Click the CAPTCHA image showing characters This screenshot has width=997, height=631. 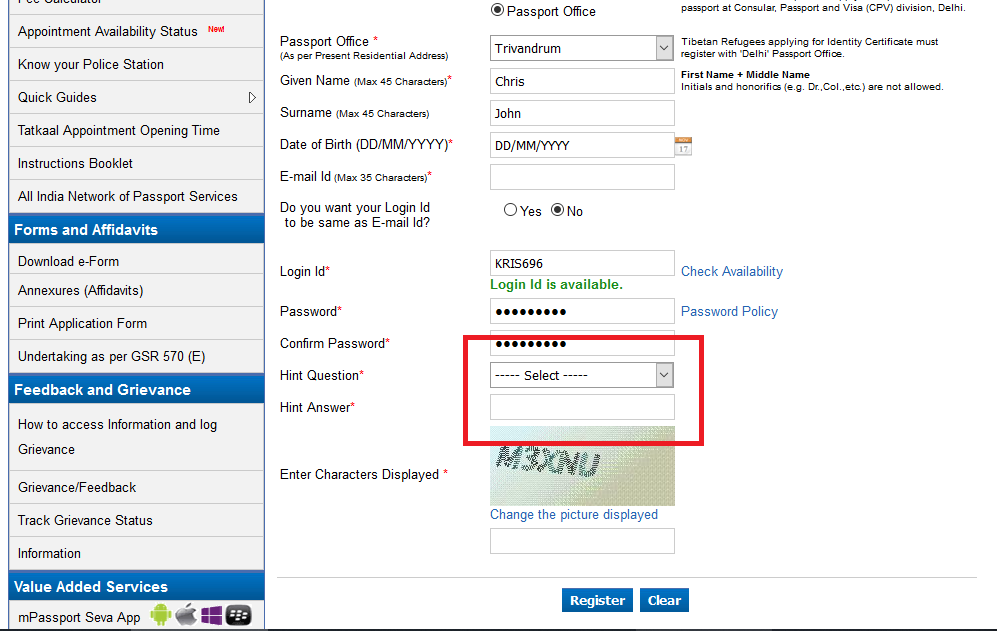(x=581, y=465)
